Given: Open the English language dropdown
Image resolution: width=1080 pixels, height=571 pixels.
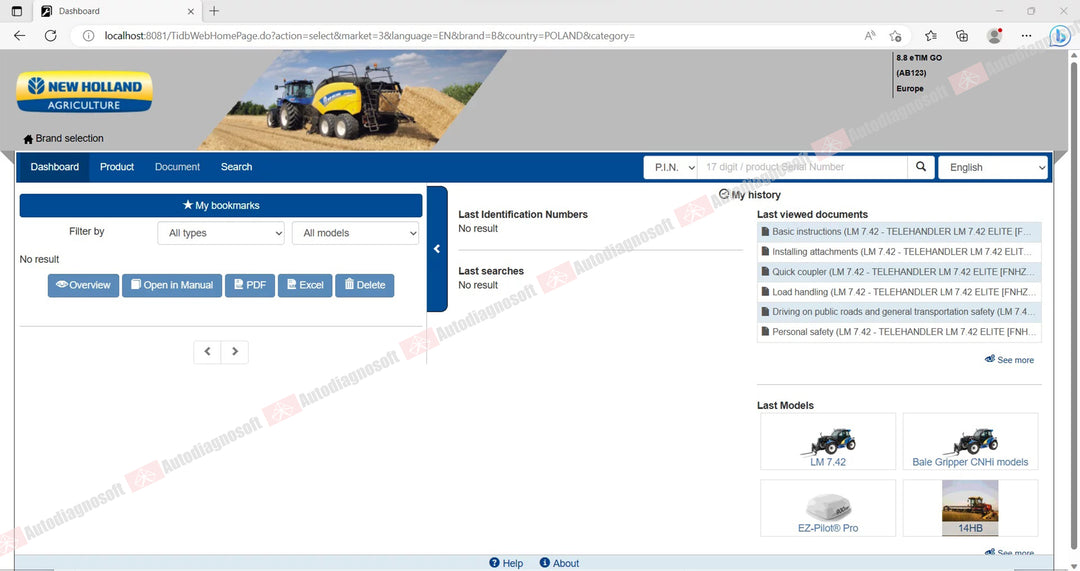Looking at the screenshot, I should coord(993,167).
